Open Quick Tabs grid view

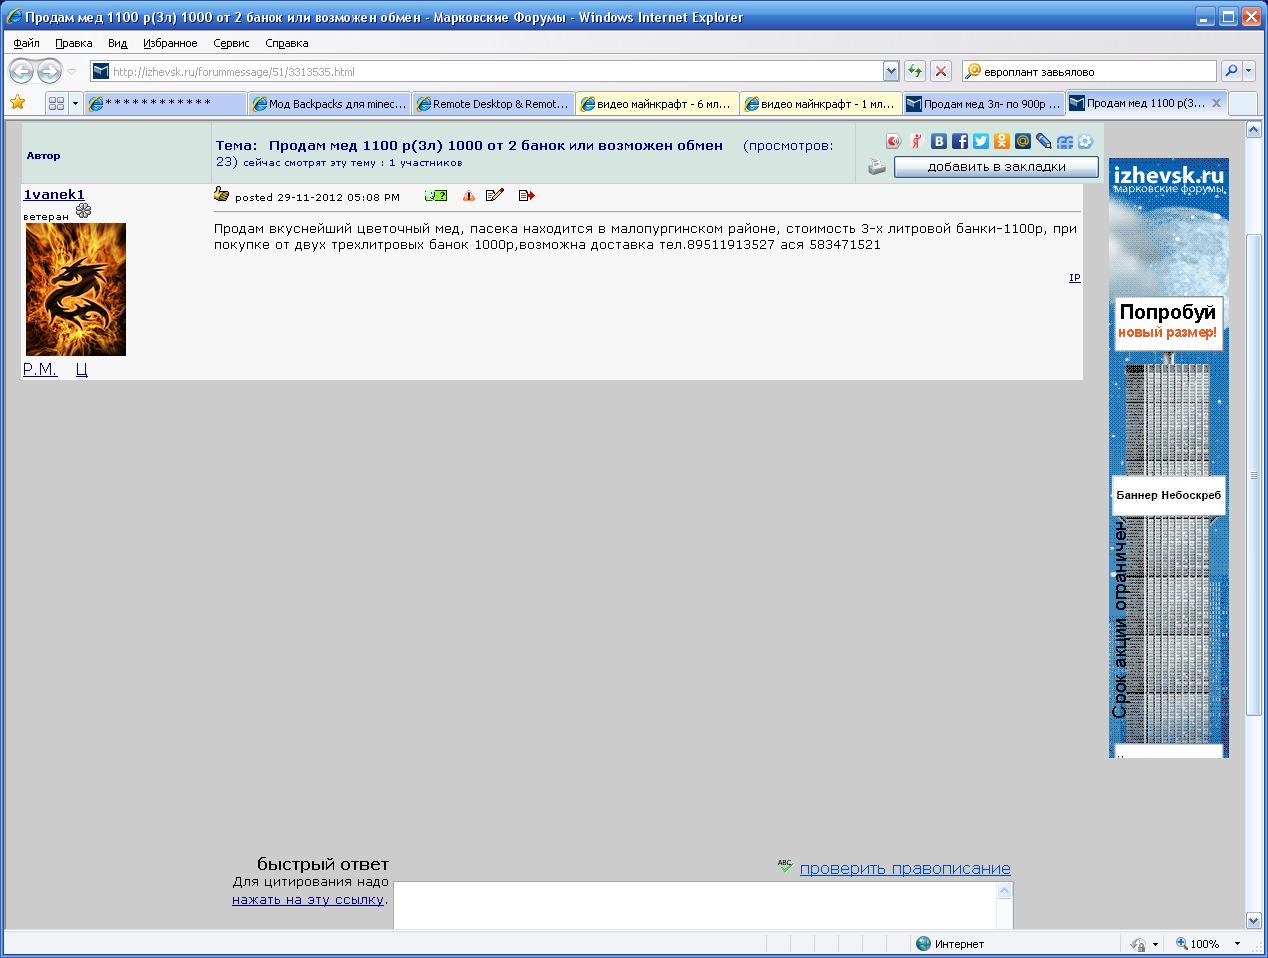coord(56,104)
